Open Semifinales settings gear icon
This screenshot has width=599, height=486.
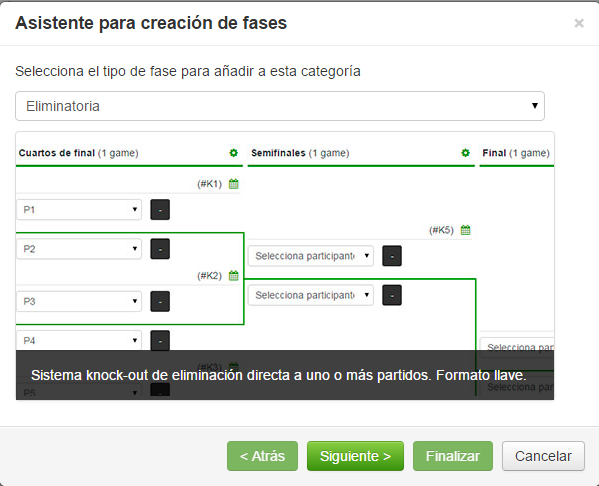[465, 153]
